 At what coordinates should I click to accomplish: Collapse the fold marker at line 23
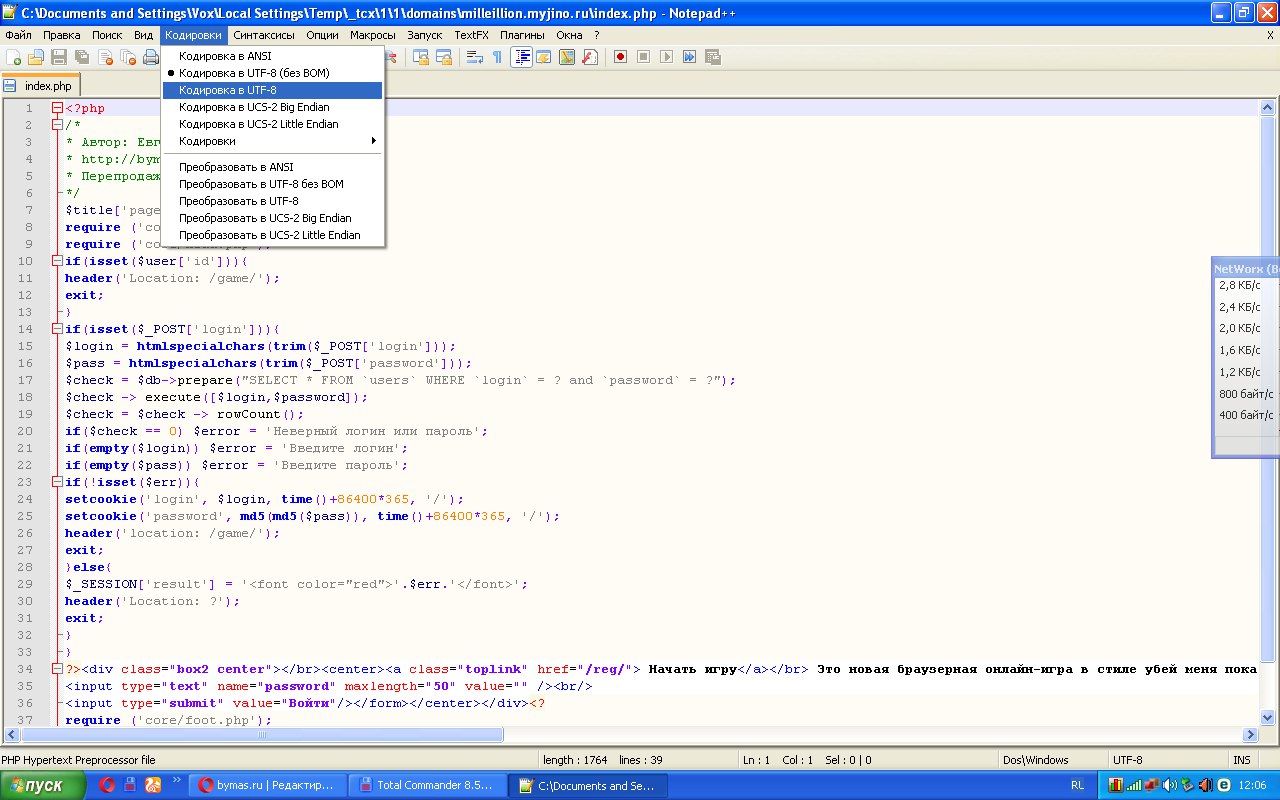click(x=57, y=482)
